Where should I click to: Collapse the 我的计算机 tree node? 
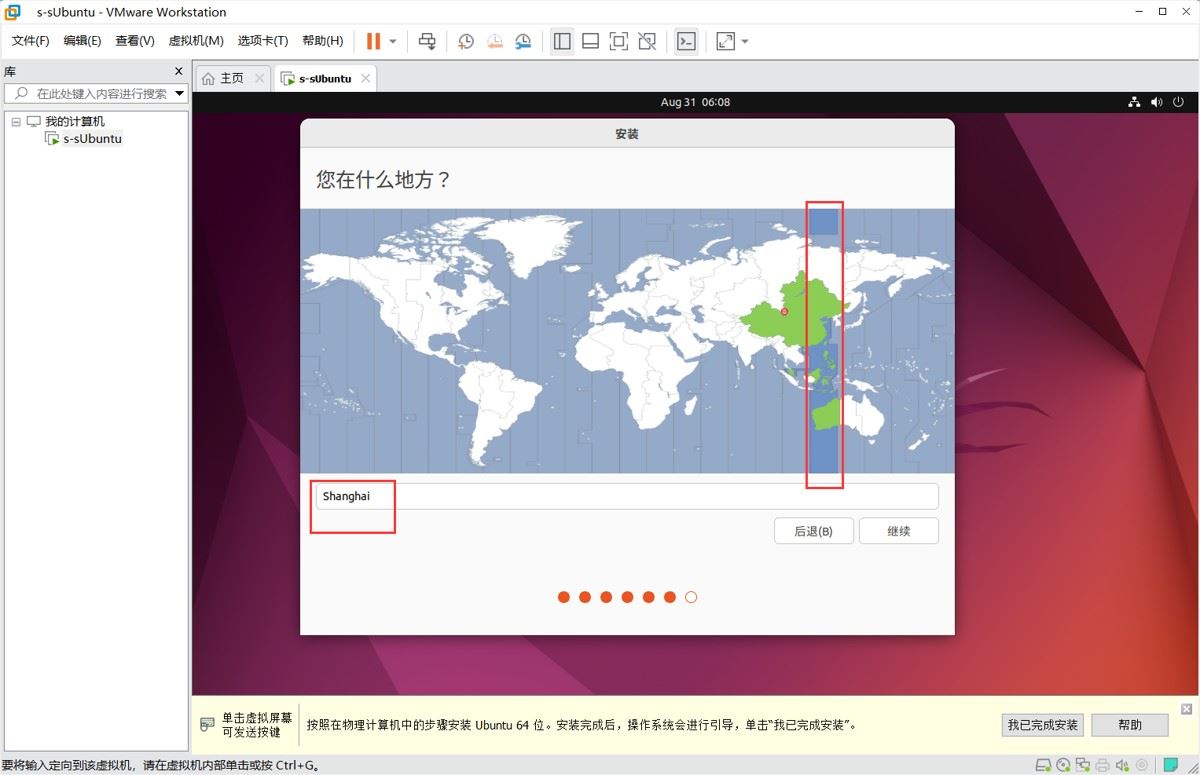coord(16,121)
